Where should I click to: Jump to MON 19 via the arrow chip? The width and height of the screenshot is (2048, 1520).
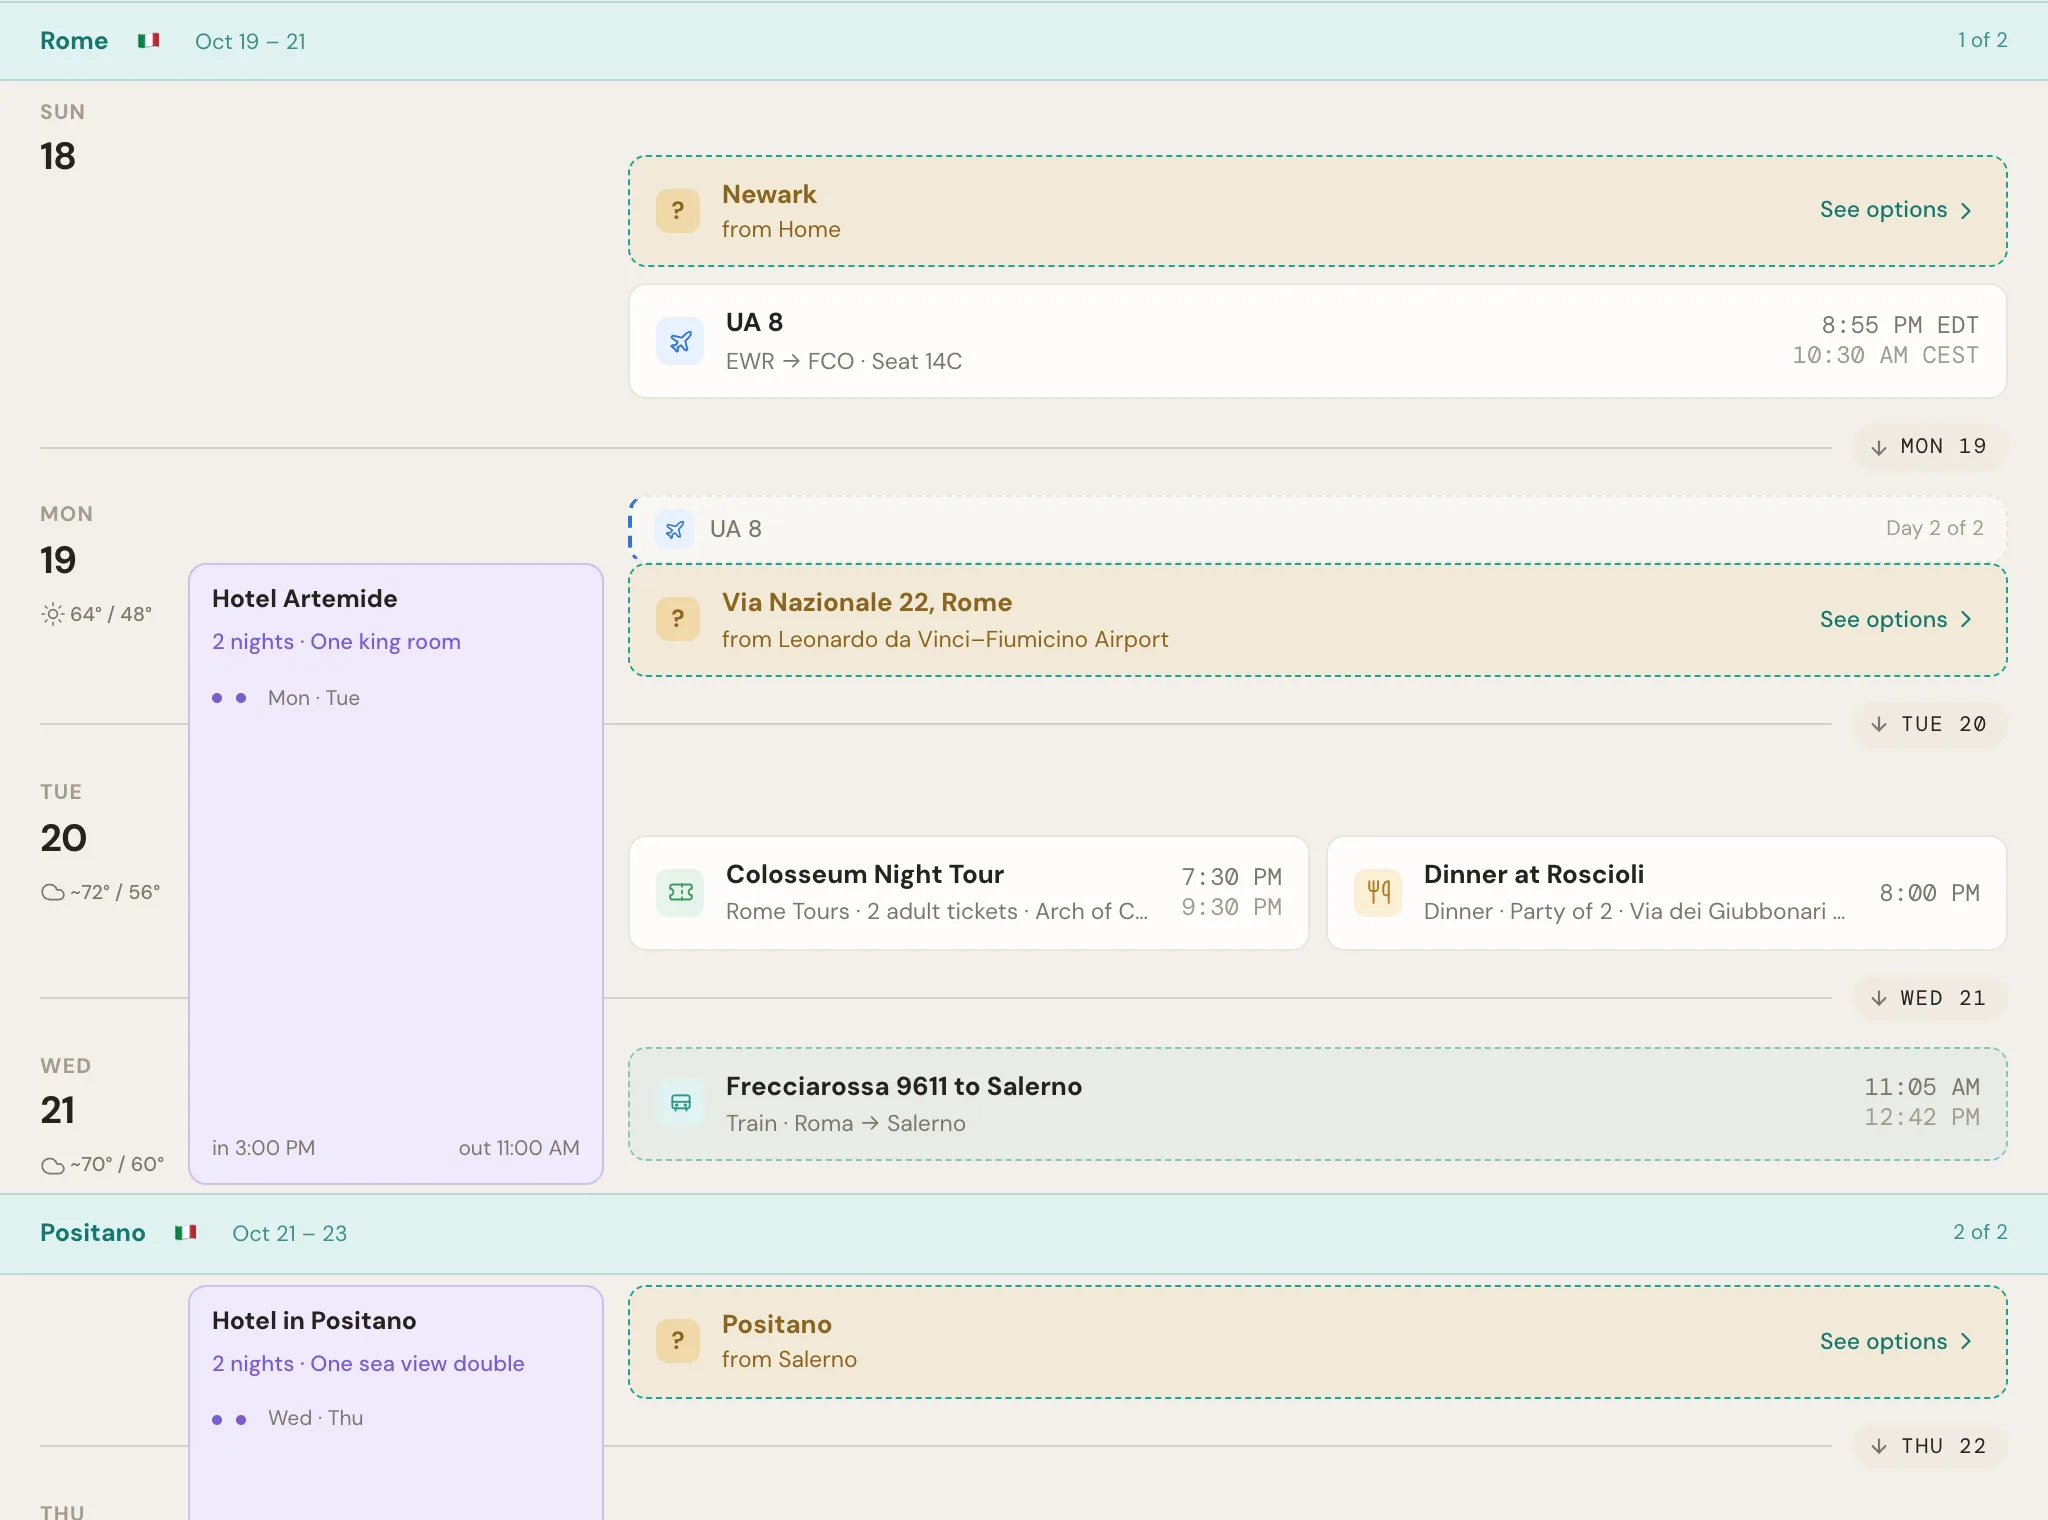tap(1929, 446)
